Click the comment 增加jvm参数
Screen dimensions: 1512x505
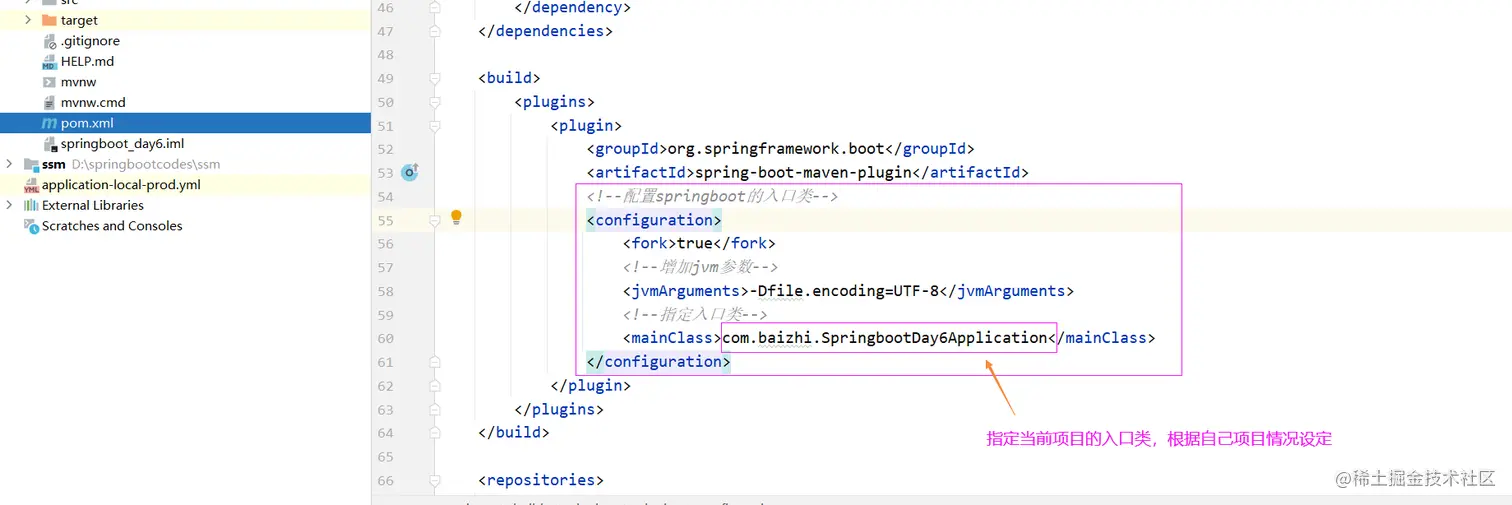700,267
